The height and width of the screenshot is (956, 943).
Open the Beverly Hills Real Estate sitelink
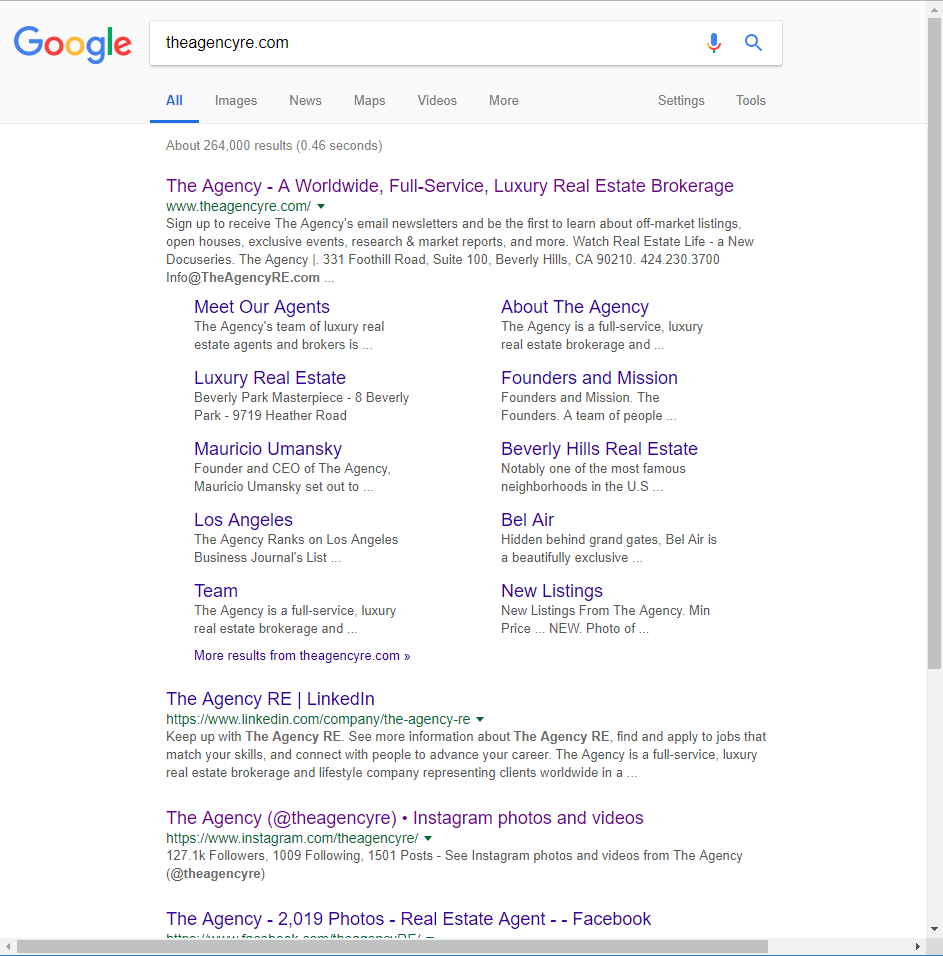599,449
